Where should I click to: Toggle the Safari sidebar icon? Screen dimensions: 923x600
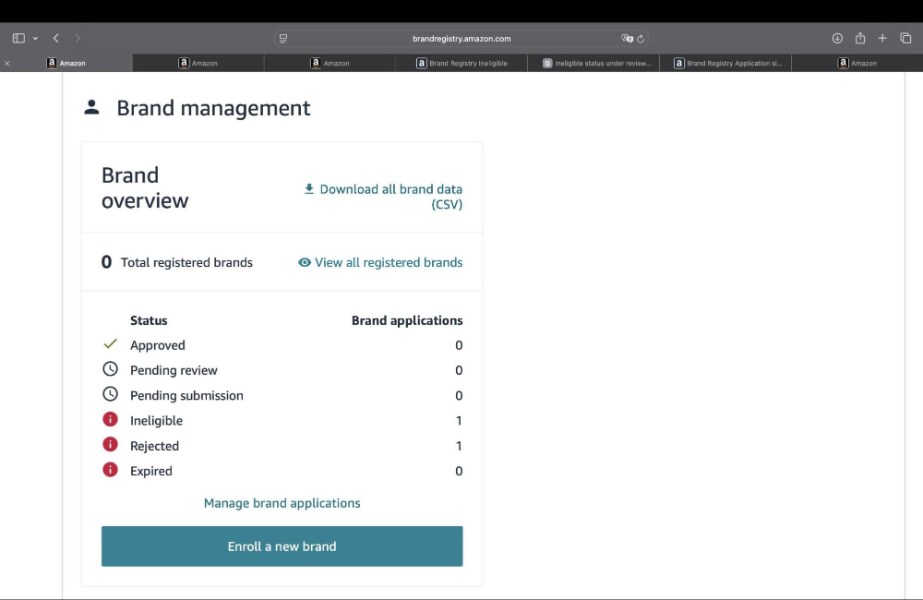pyautogui.click(x=18, y=38)
